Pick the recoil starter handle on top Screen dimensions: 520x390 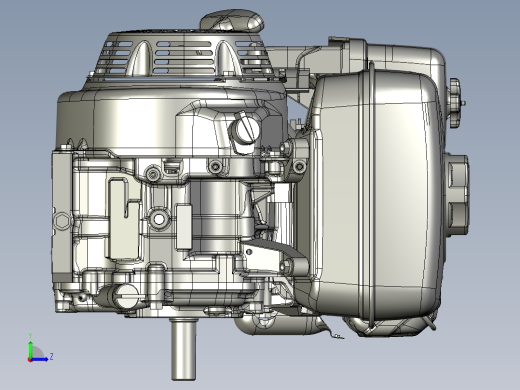(x=232, y=21)
